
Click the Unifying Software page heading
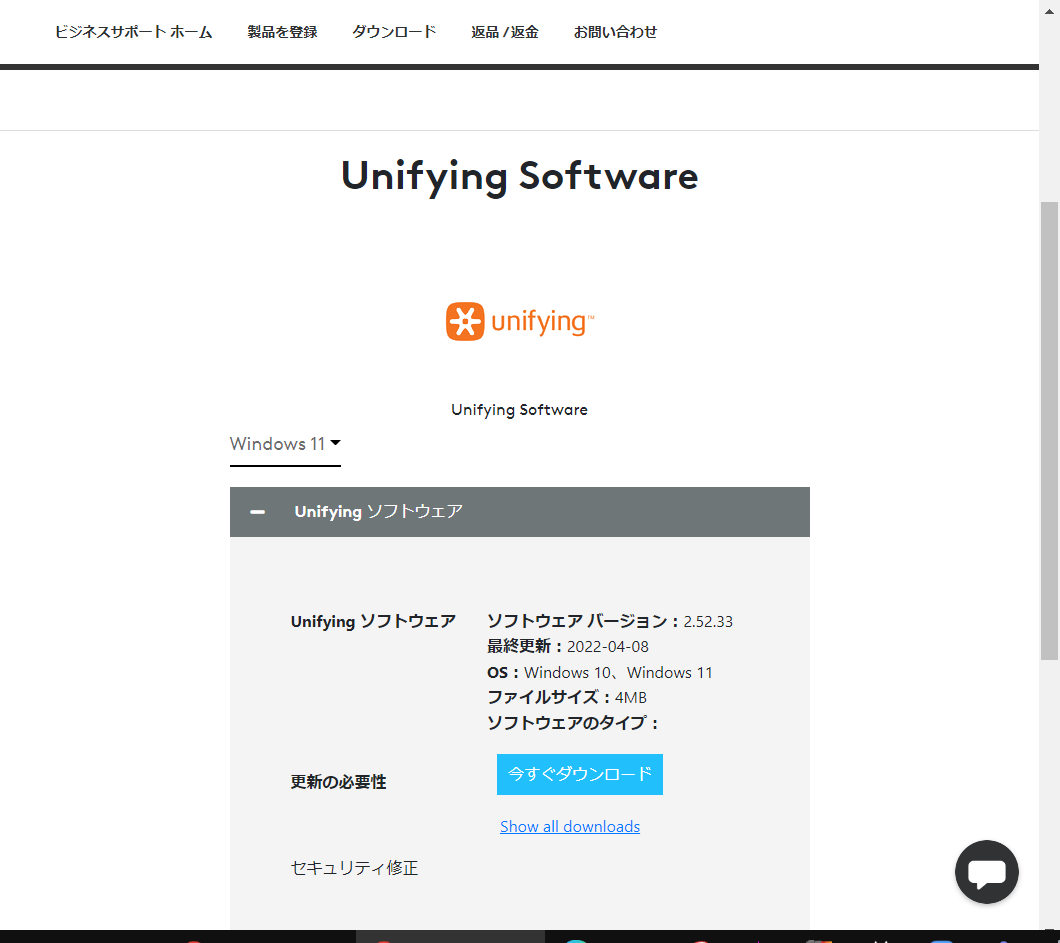point(519,176)
